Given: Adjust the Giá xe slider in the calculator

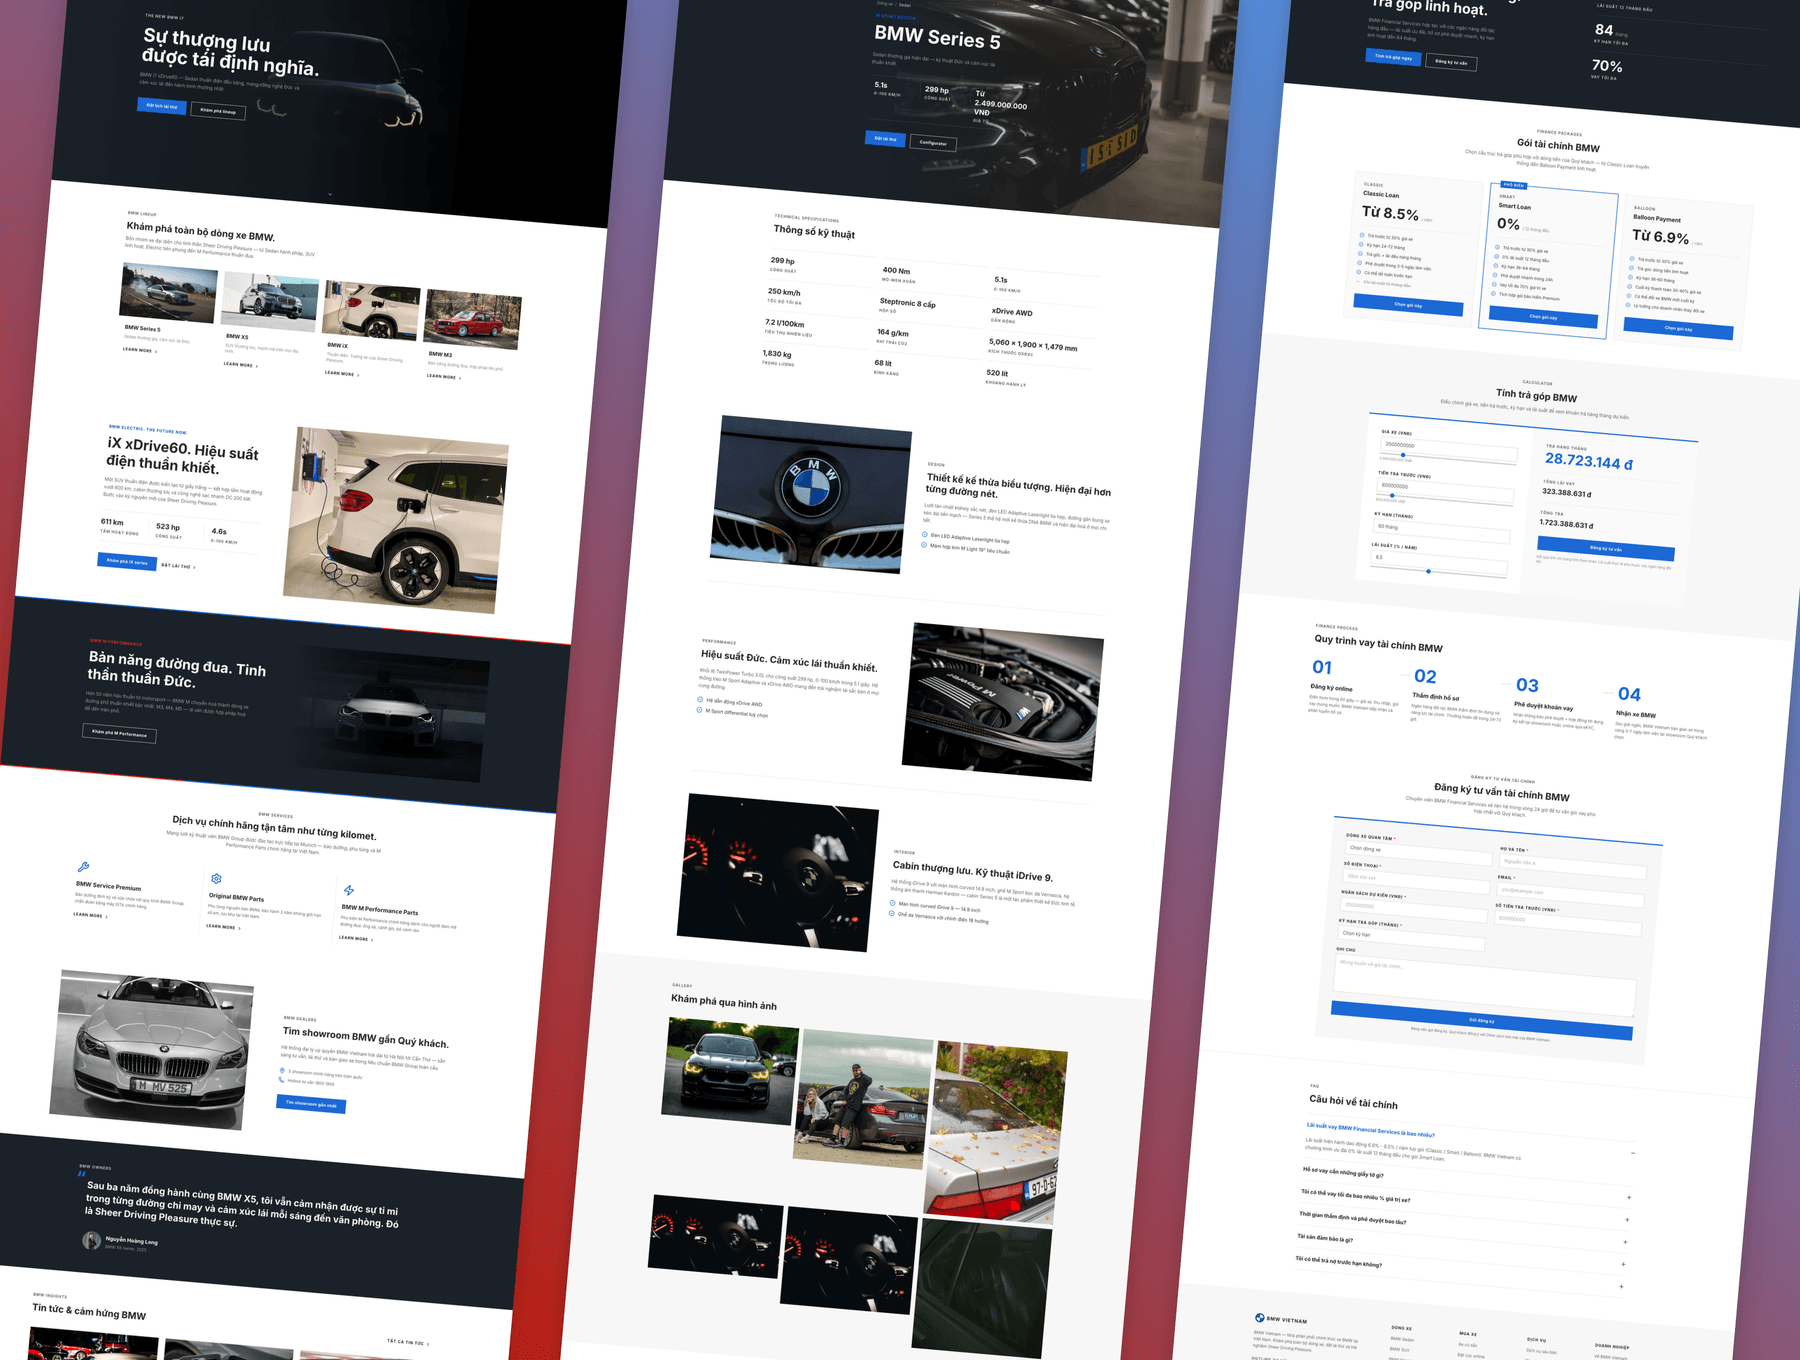Looking at the screenshot, I should click(1403, 456).
